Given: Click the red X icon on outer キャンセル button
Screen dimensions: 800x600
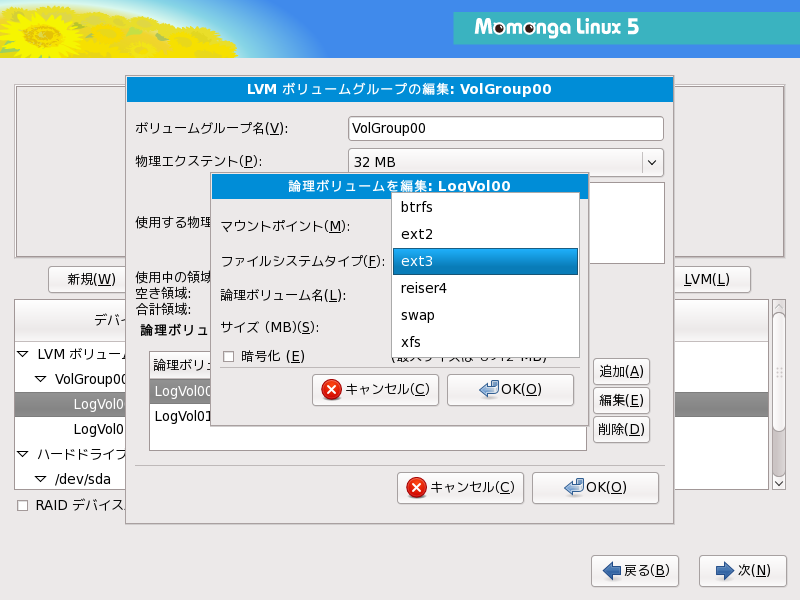Looking at the screenshot, I should 416,488.
